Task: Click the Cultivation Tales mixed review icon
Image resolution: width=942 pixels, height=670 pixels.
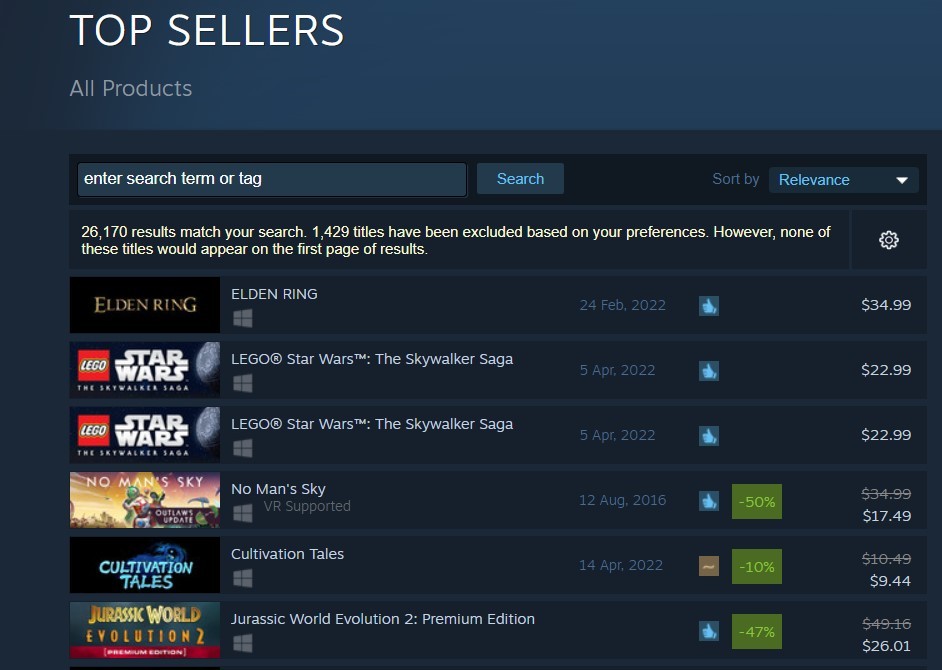Action: (x=708, y=566)
